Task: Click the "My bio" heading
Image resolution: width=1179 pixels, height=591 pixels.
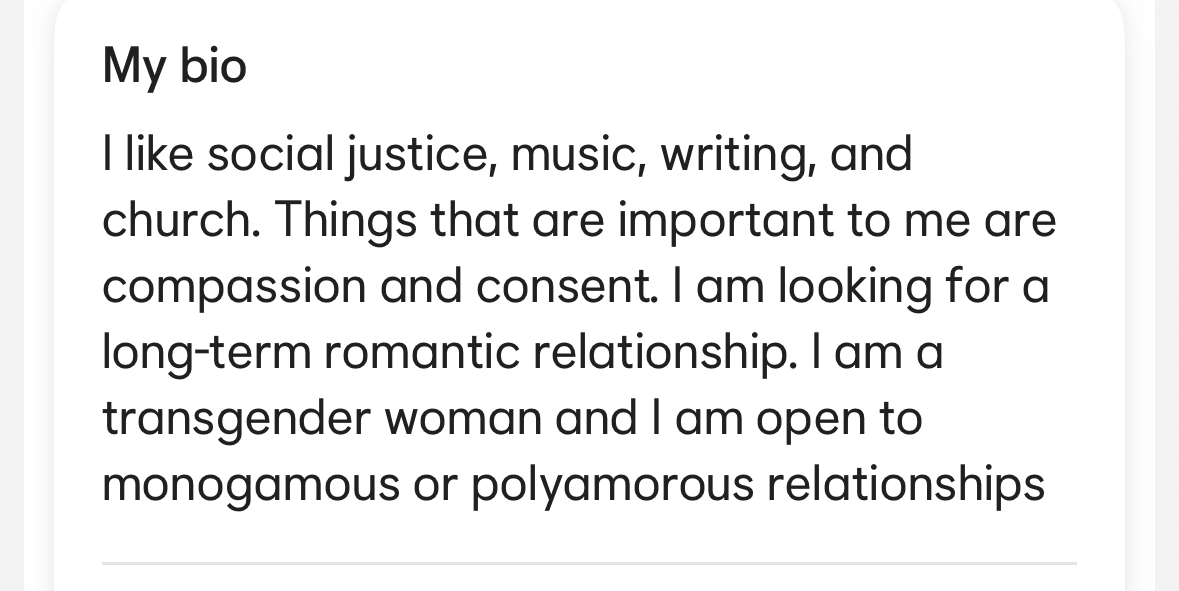Action: tap(174, 67)
